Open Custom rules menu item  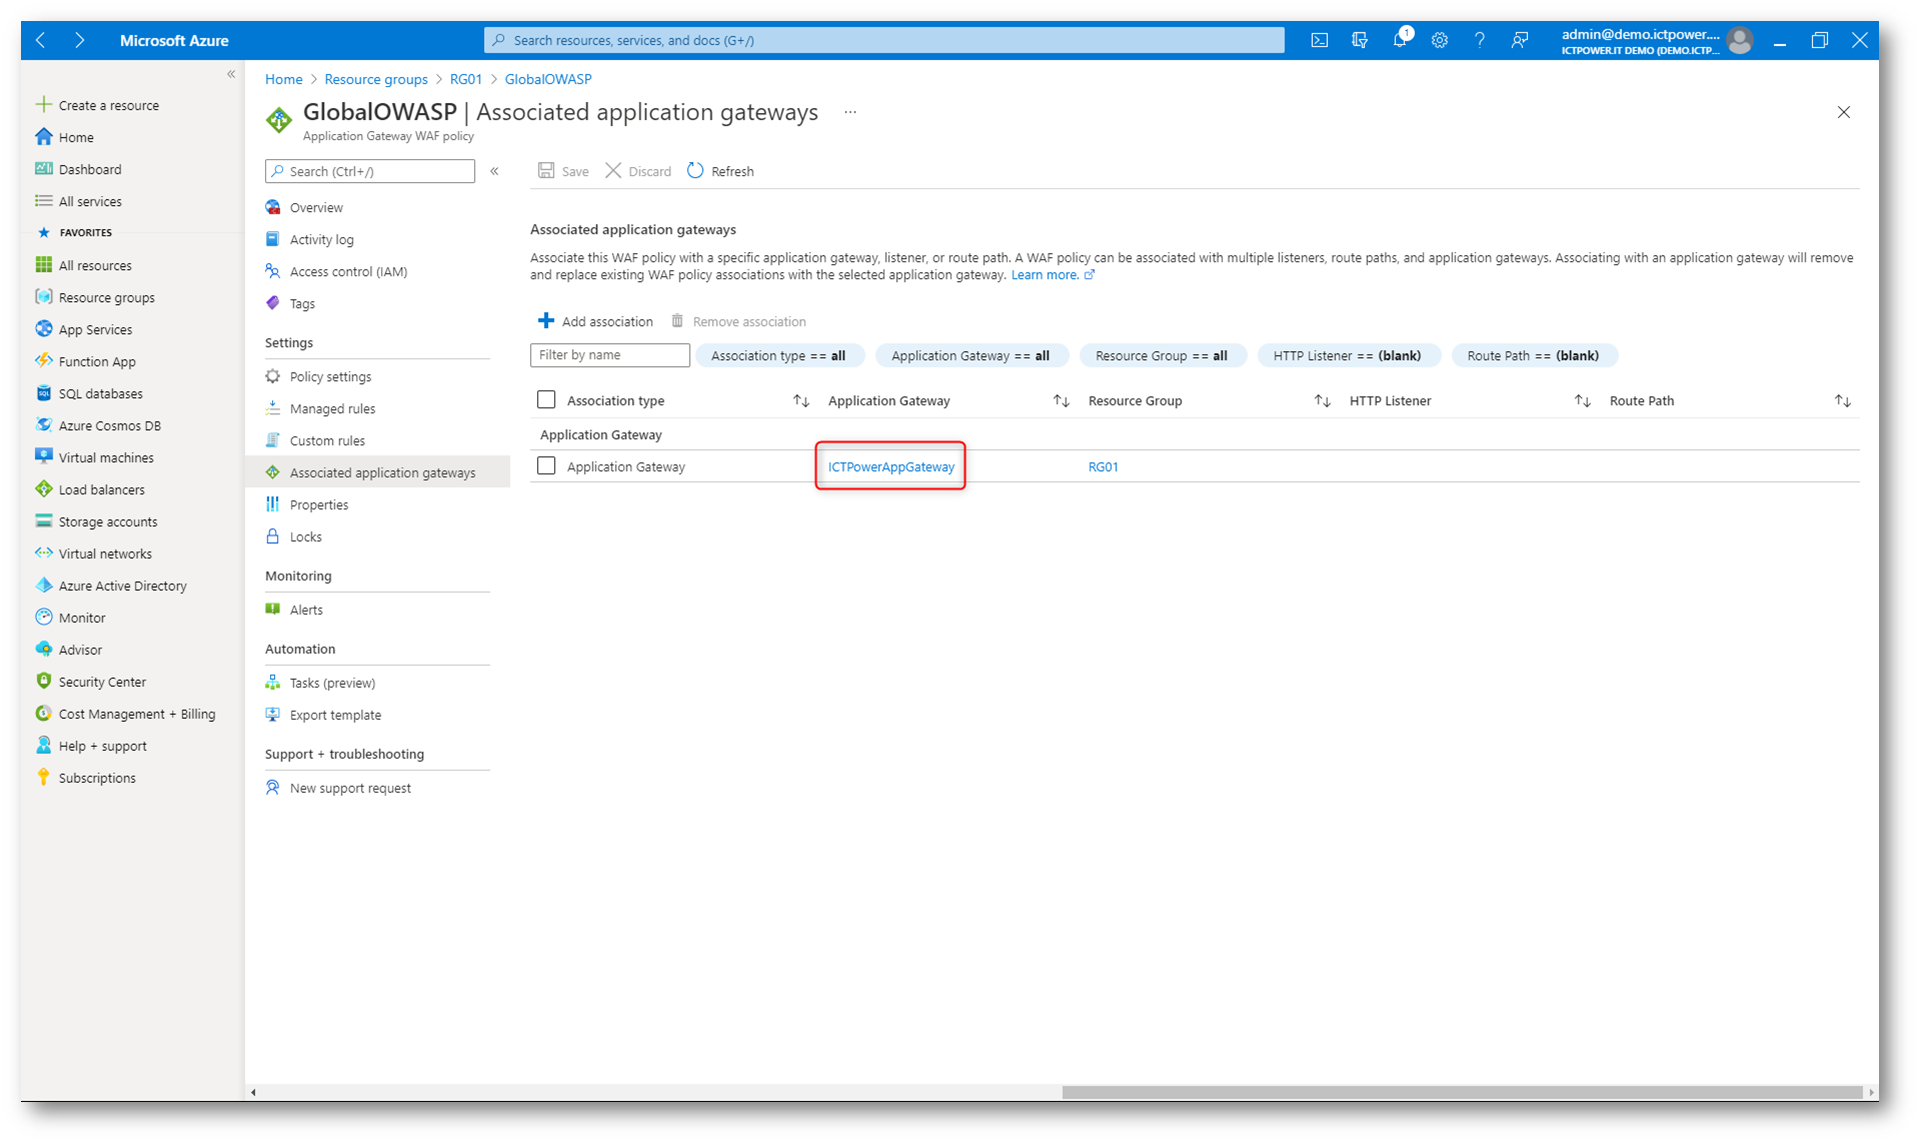point(327,440)
